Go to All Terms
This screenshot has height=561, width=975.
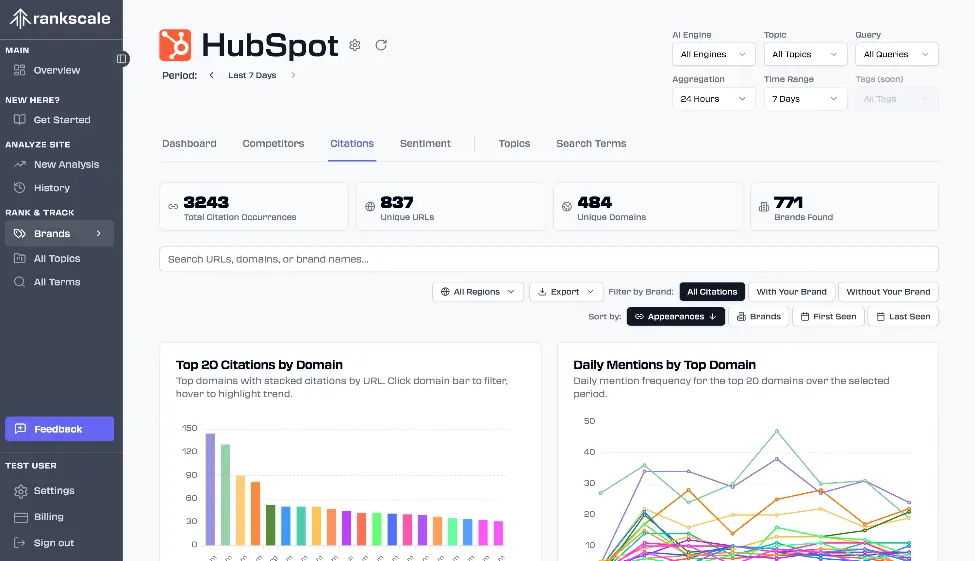click(59, 282)
